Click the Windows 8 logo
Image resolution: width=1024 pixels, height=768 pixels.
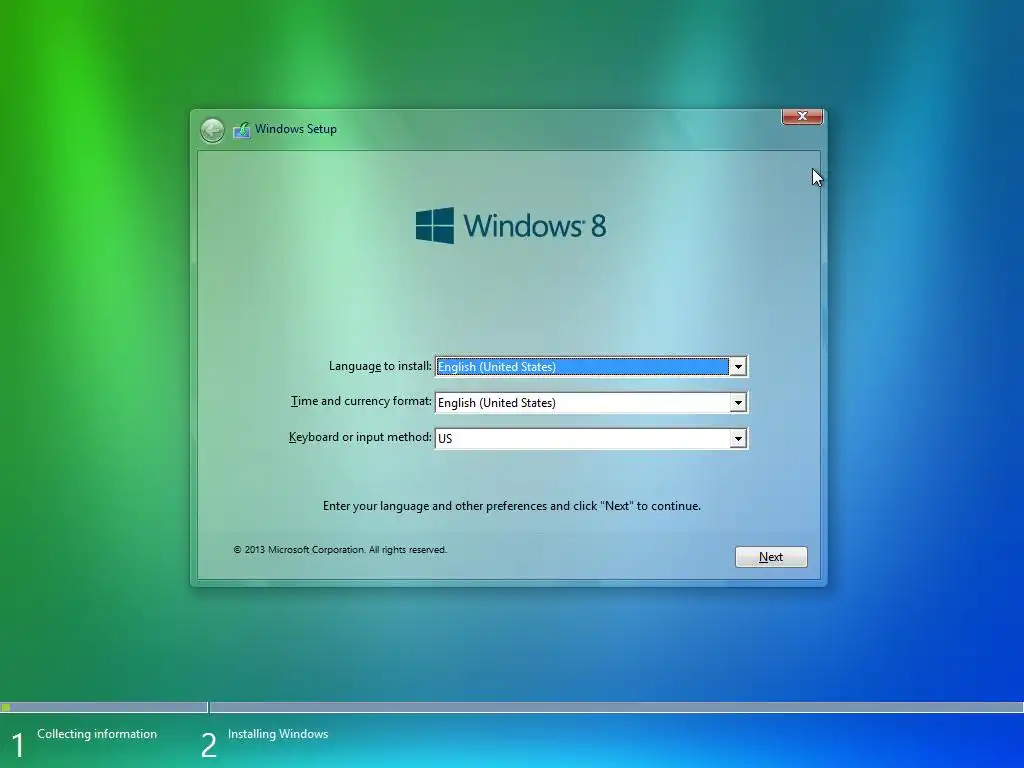(x=511, y=225)
